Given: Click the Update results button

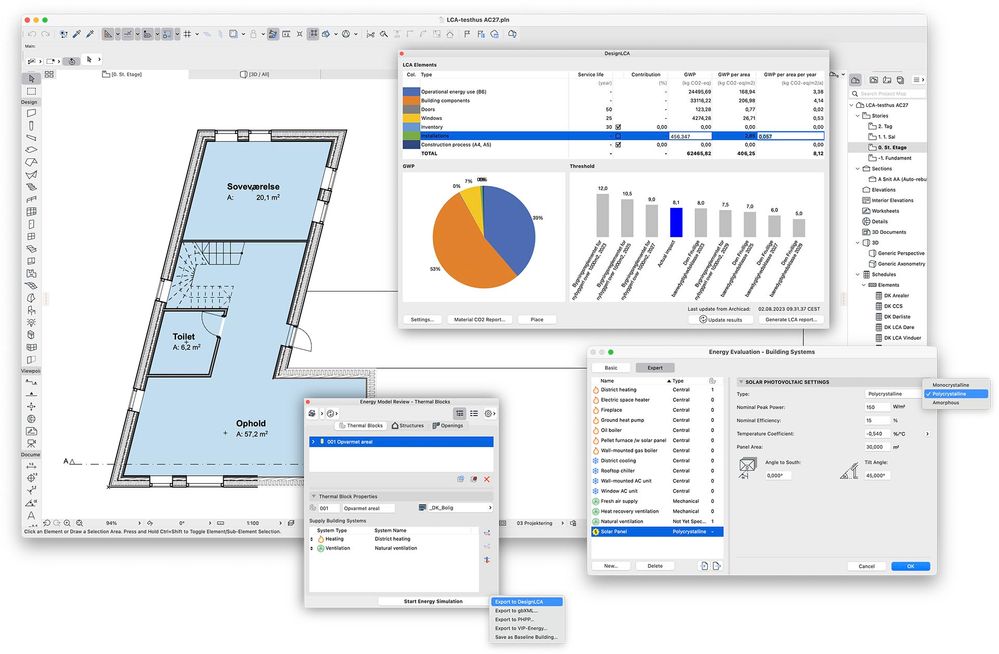Looking at the screenshot, I should click(x=721, y=319).
